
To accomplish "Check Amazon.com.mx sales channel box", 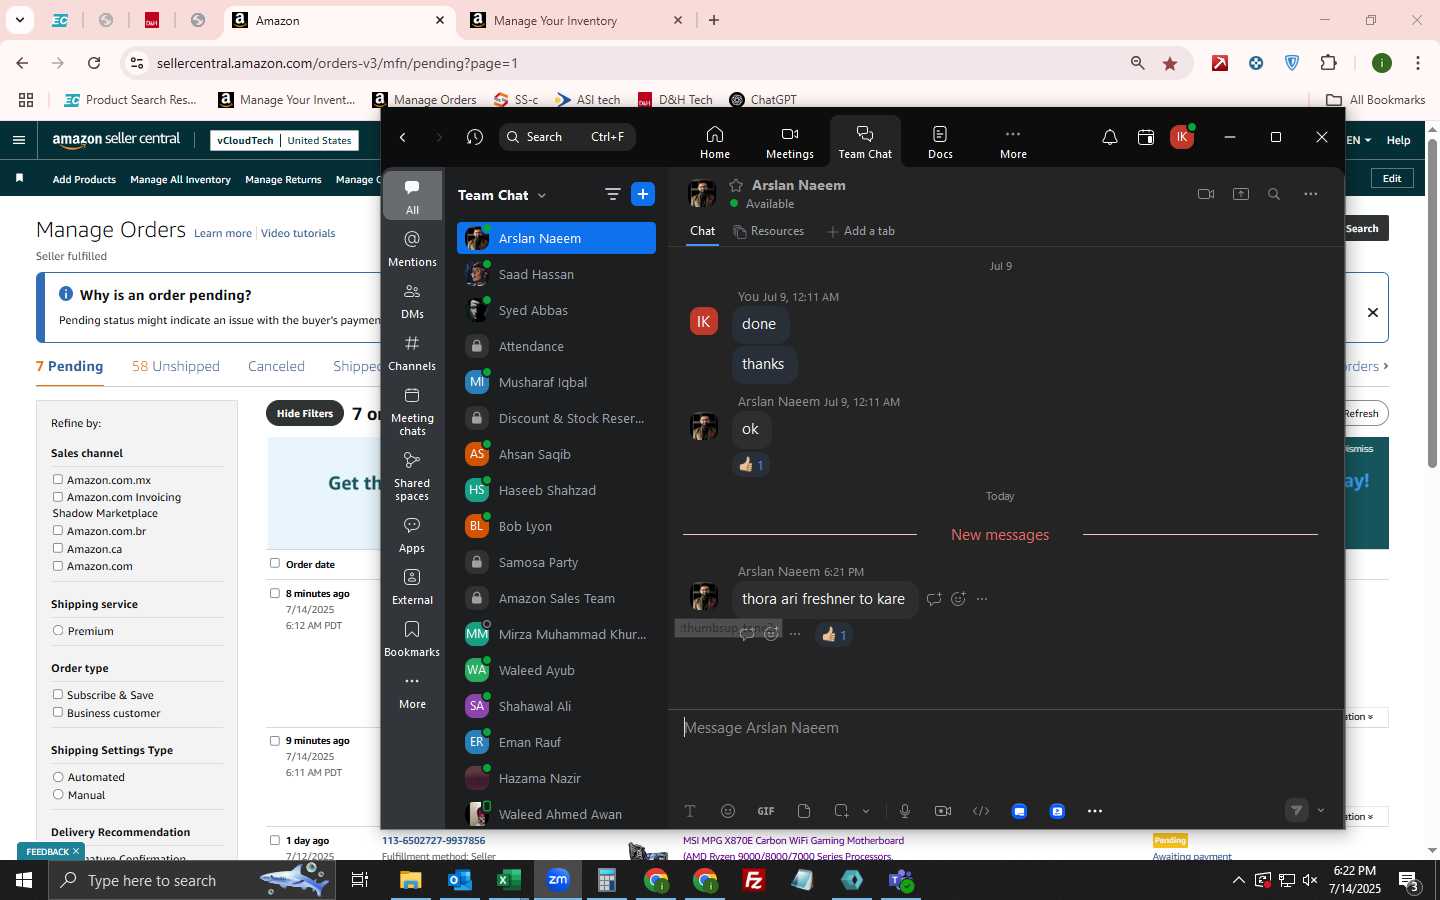I will [x=58, y=479].
